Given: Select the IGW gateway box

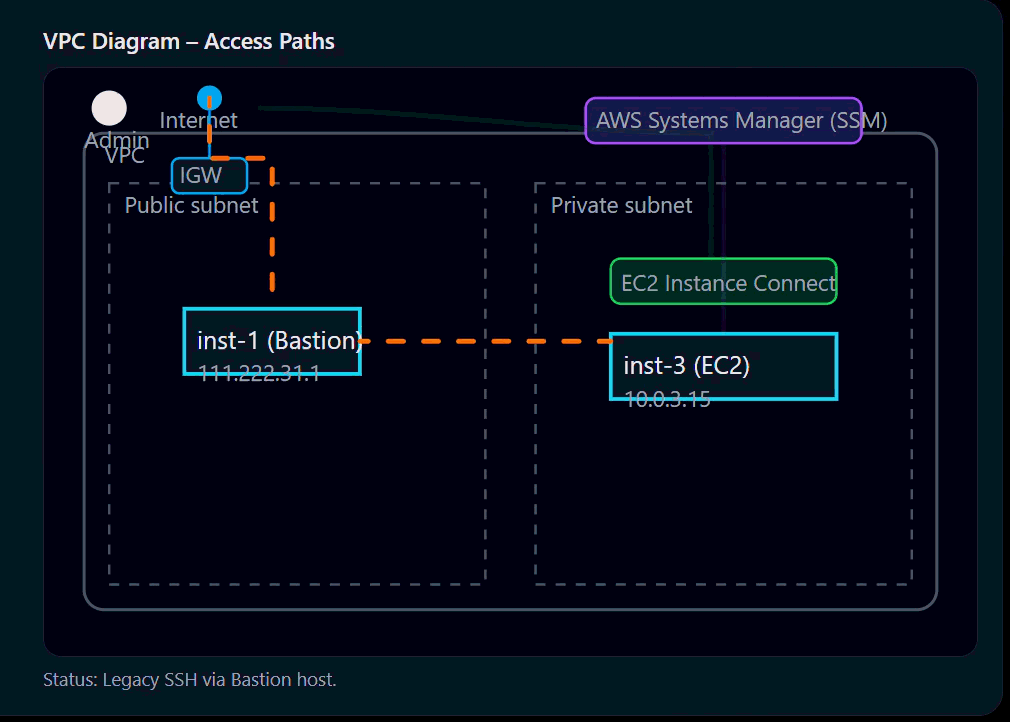Looking at the screenshot, I should (x=209, y=175).
